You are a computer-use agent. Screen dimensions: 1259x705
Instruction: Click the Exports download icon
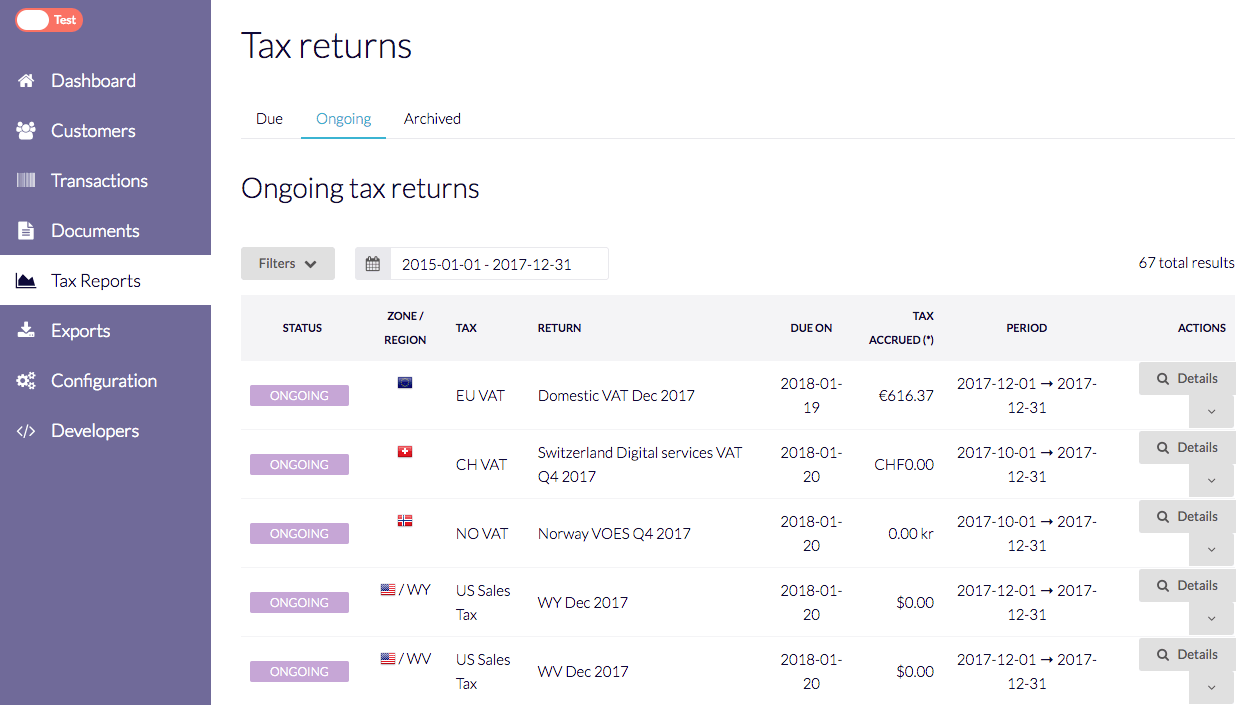[27, 331]
